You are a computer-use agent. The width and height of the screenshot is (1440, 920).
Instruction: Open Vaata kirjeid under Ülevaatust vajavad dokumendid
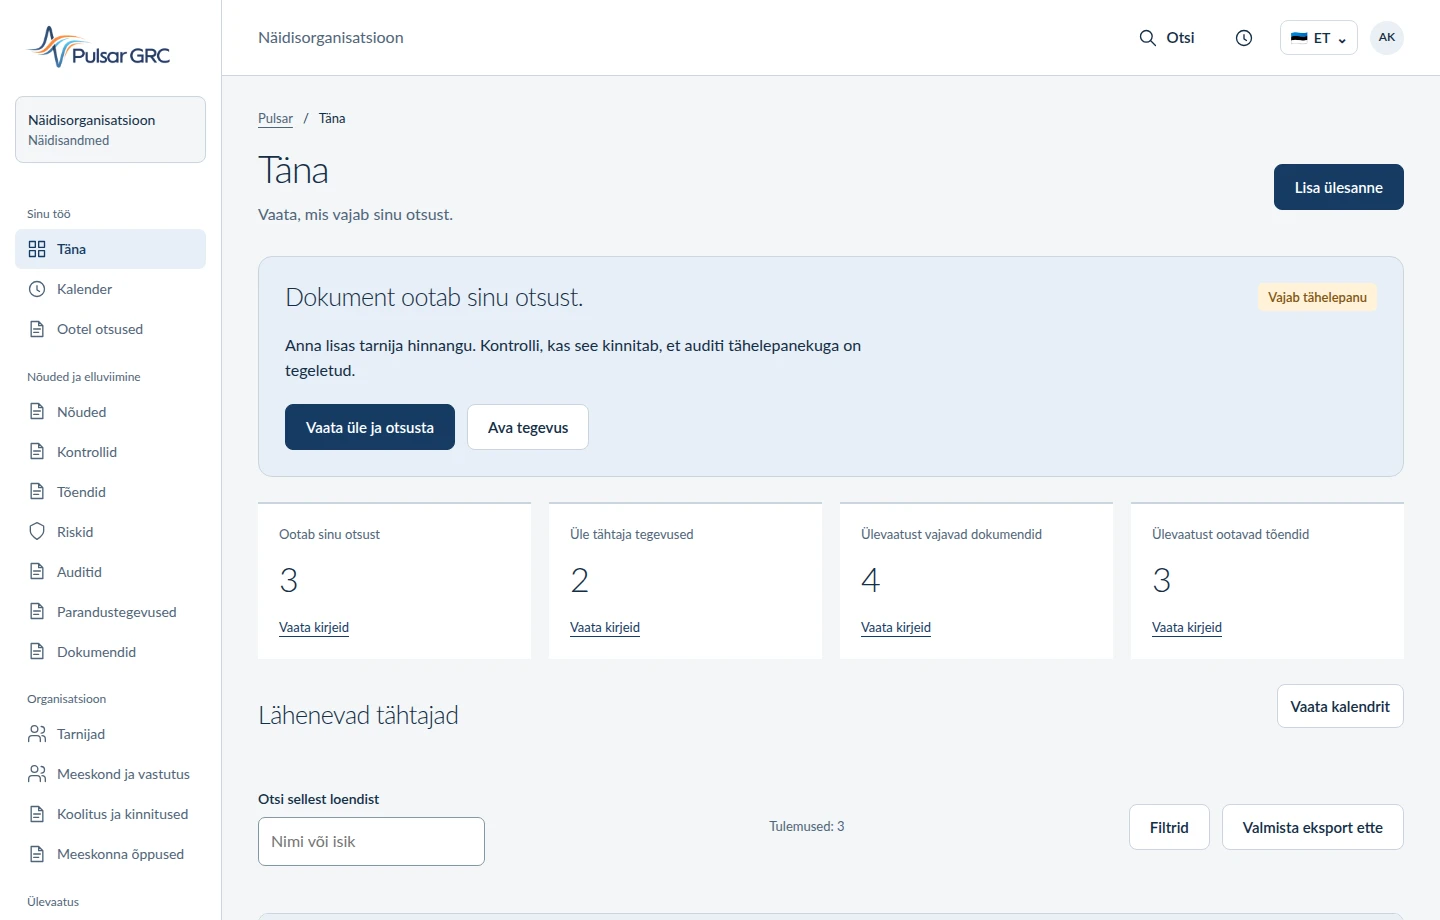[896, 628]
